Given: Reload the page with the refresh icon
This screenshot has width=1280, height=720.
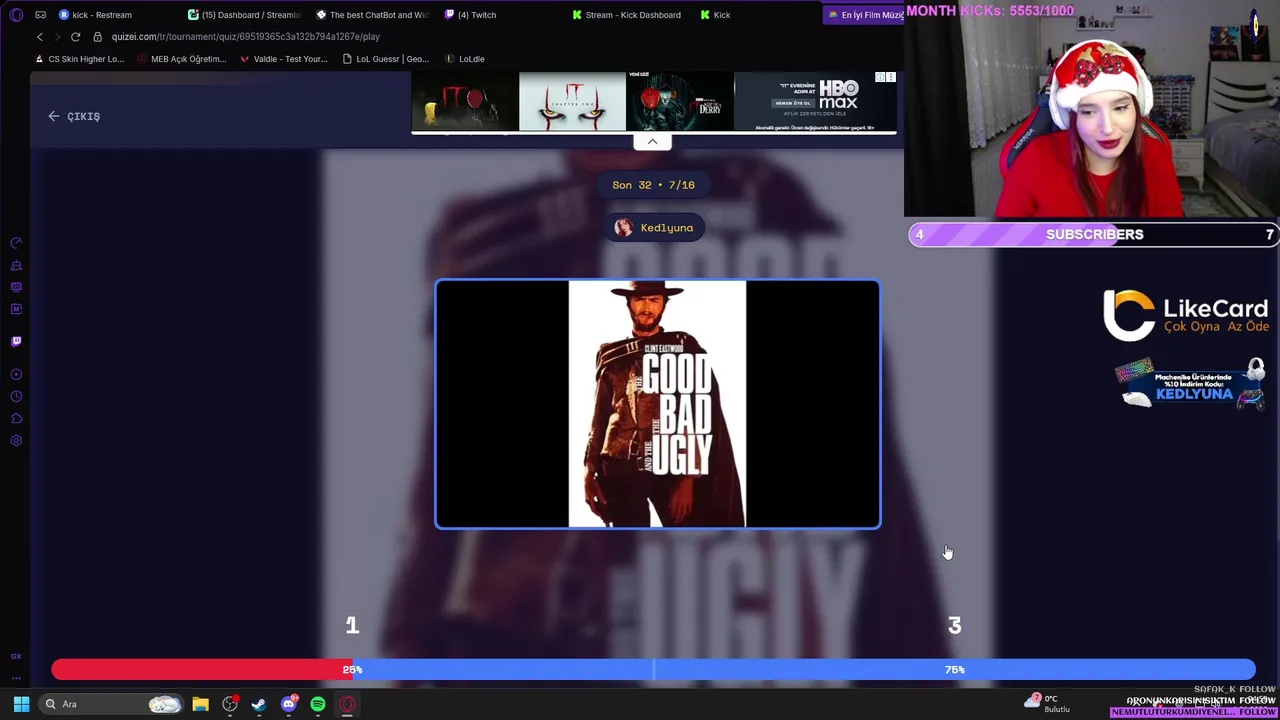Looking at the screenshot, I should 75,37.
